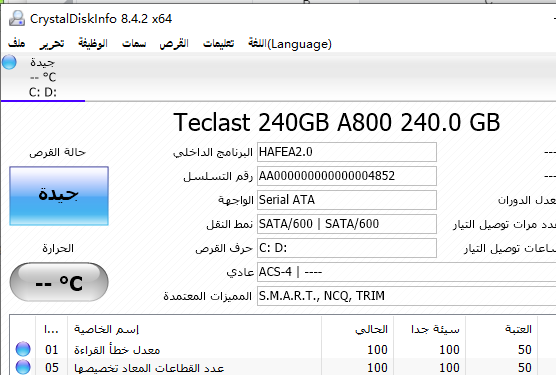Click the SATA/600 transfer mode field
The image size is (556, 375).
(347, 224)
